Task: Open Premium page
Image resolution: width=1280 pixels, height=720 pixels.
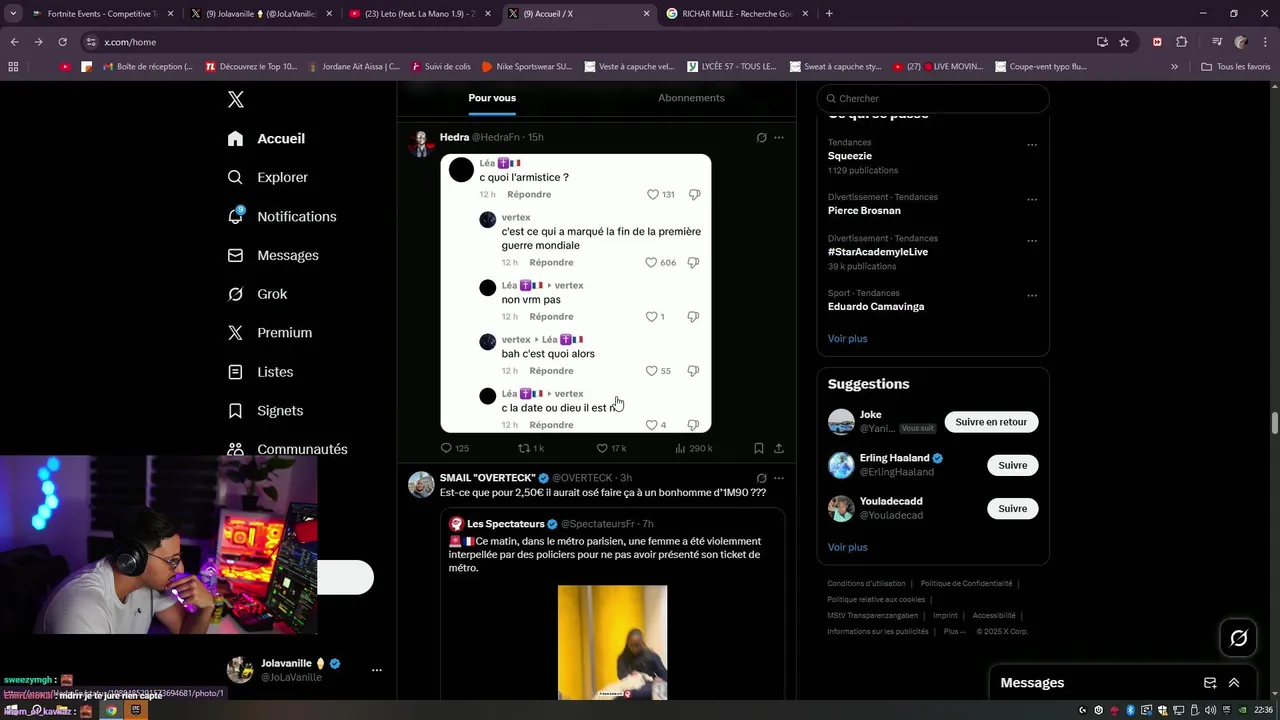Action: click(x=269, y=333)
